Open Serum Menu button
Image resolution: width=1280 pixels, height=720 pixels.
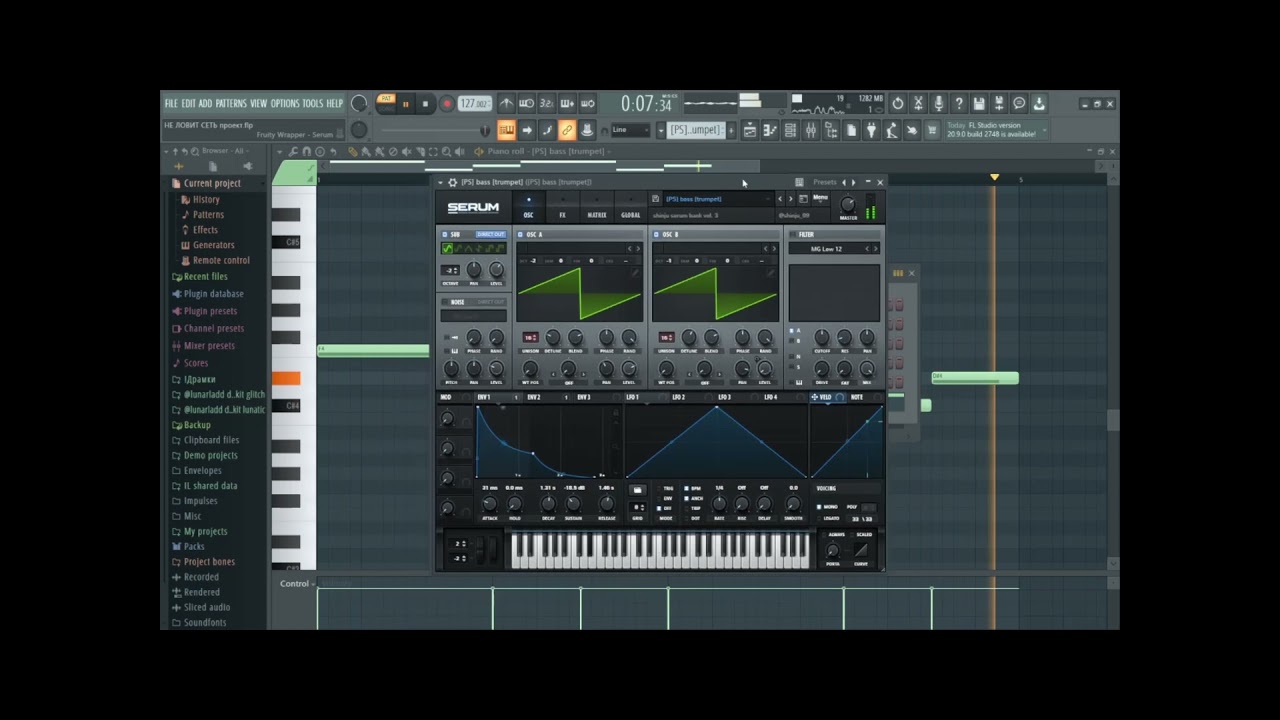click(820, 198)
